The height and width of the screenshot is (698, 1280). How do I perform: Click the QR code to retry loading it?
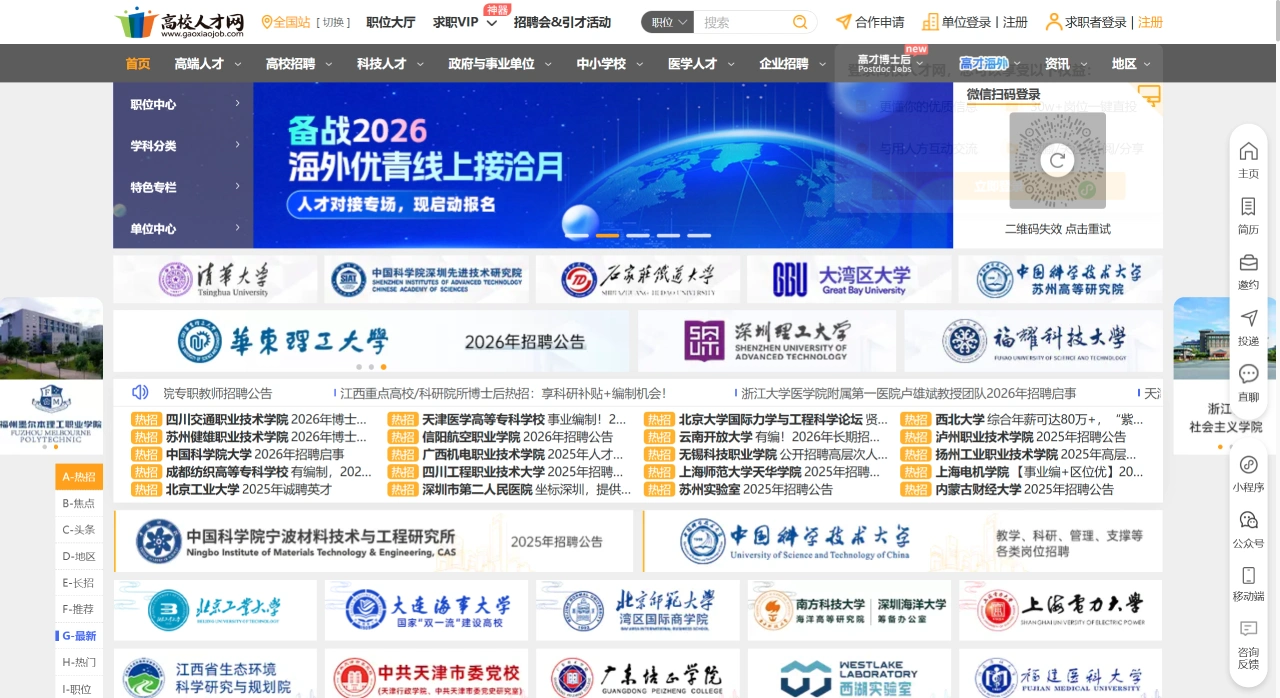pos(1058,159)
